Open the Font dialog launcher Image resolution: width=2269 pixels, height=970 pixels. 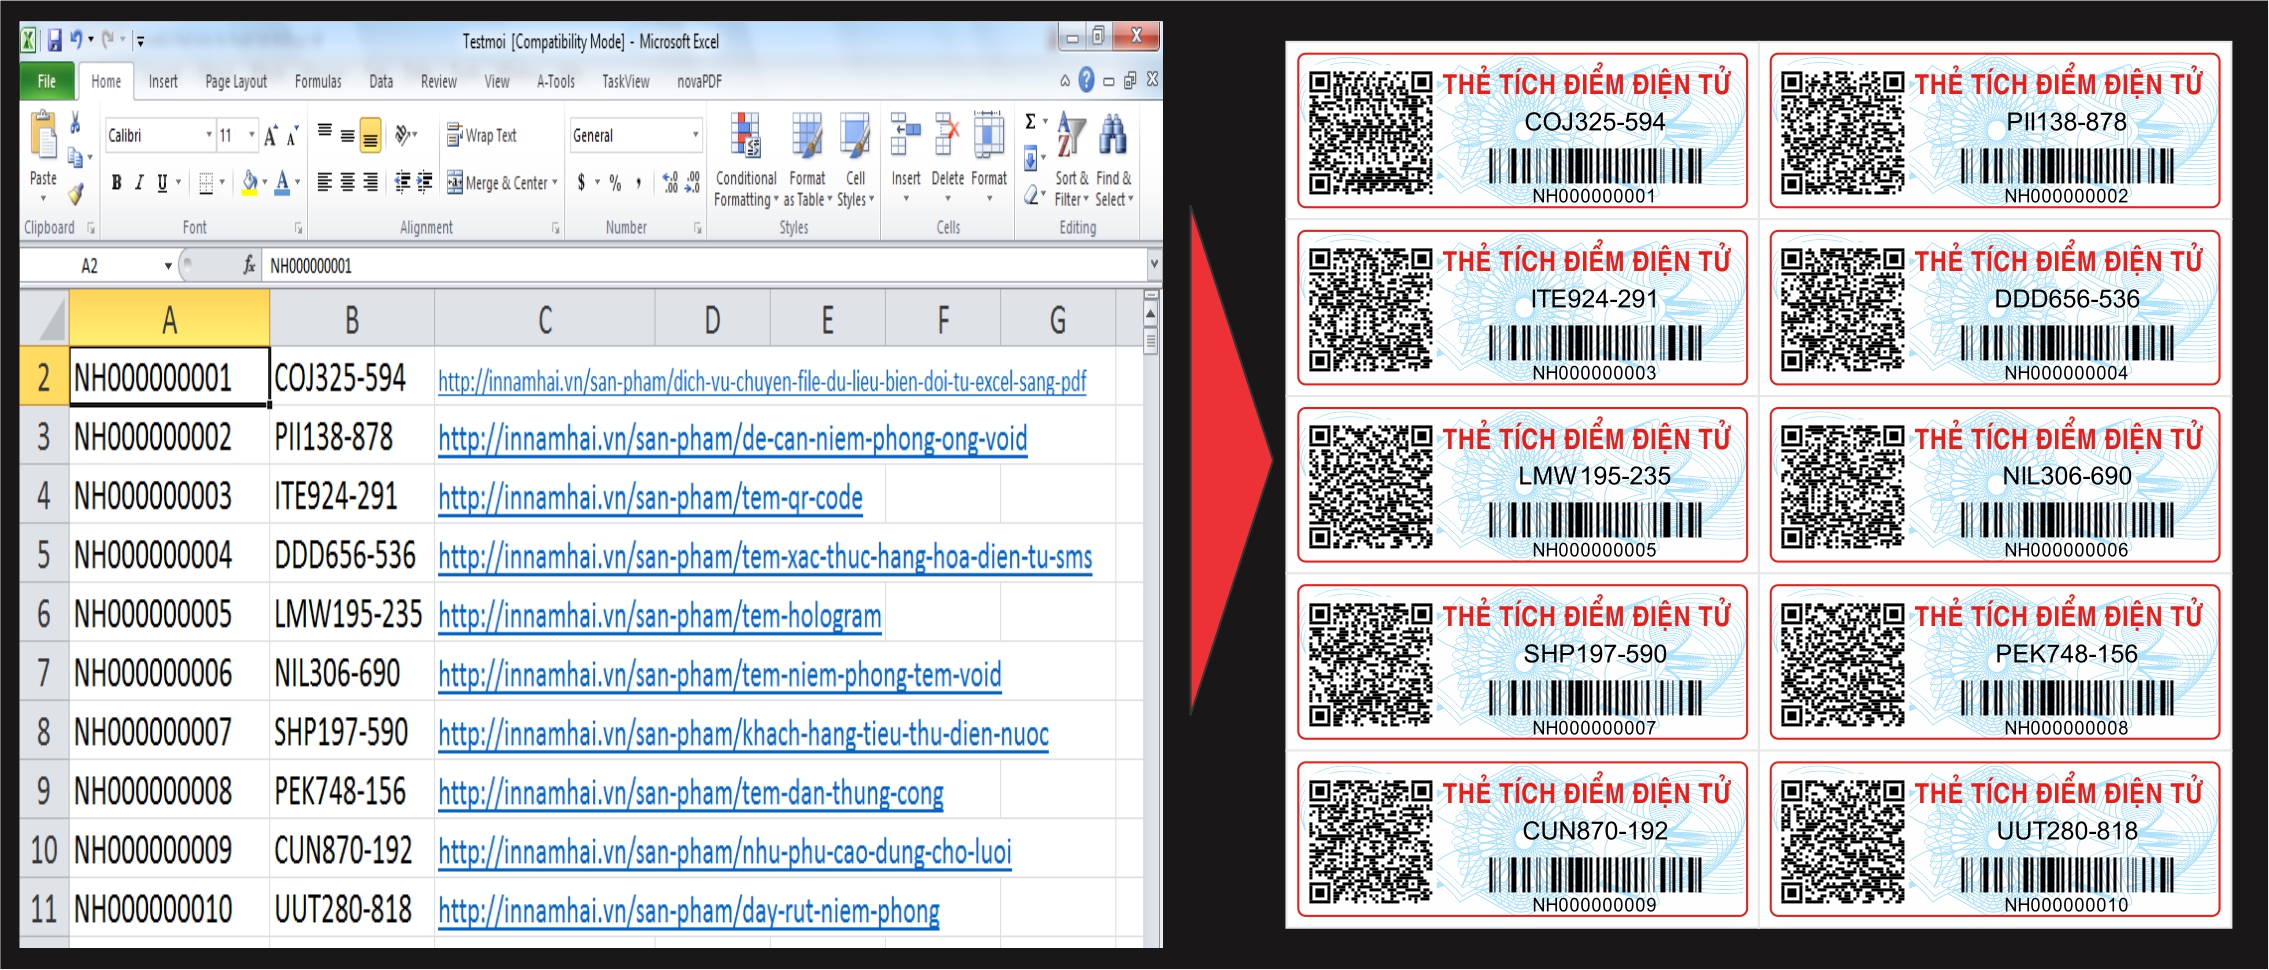coord(298,229)
